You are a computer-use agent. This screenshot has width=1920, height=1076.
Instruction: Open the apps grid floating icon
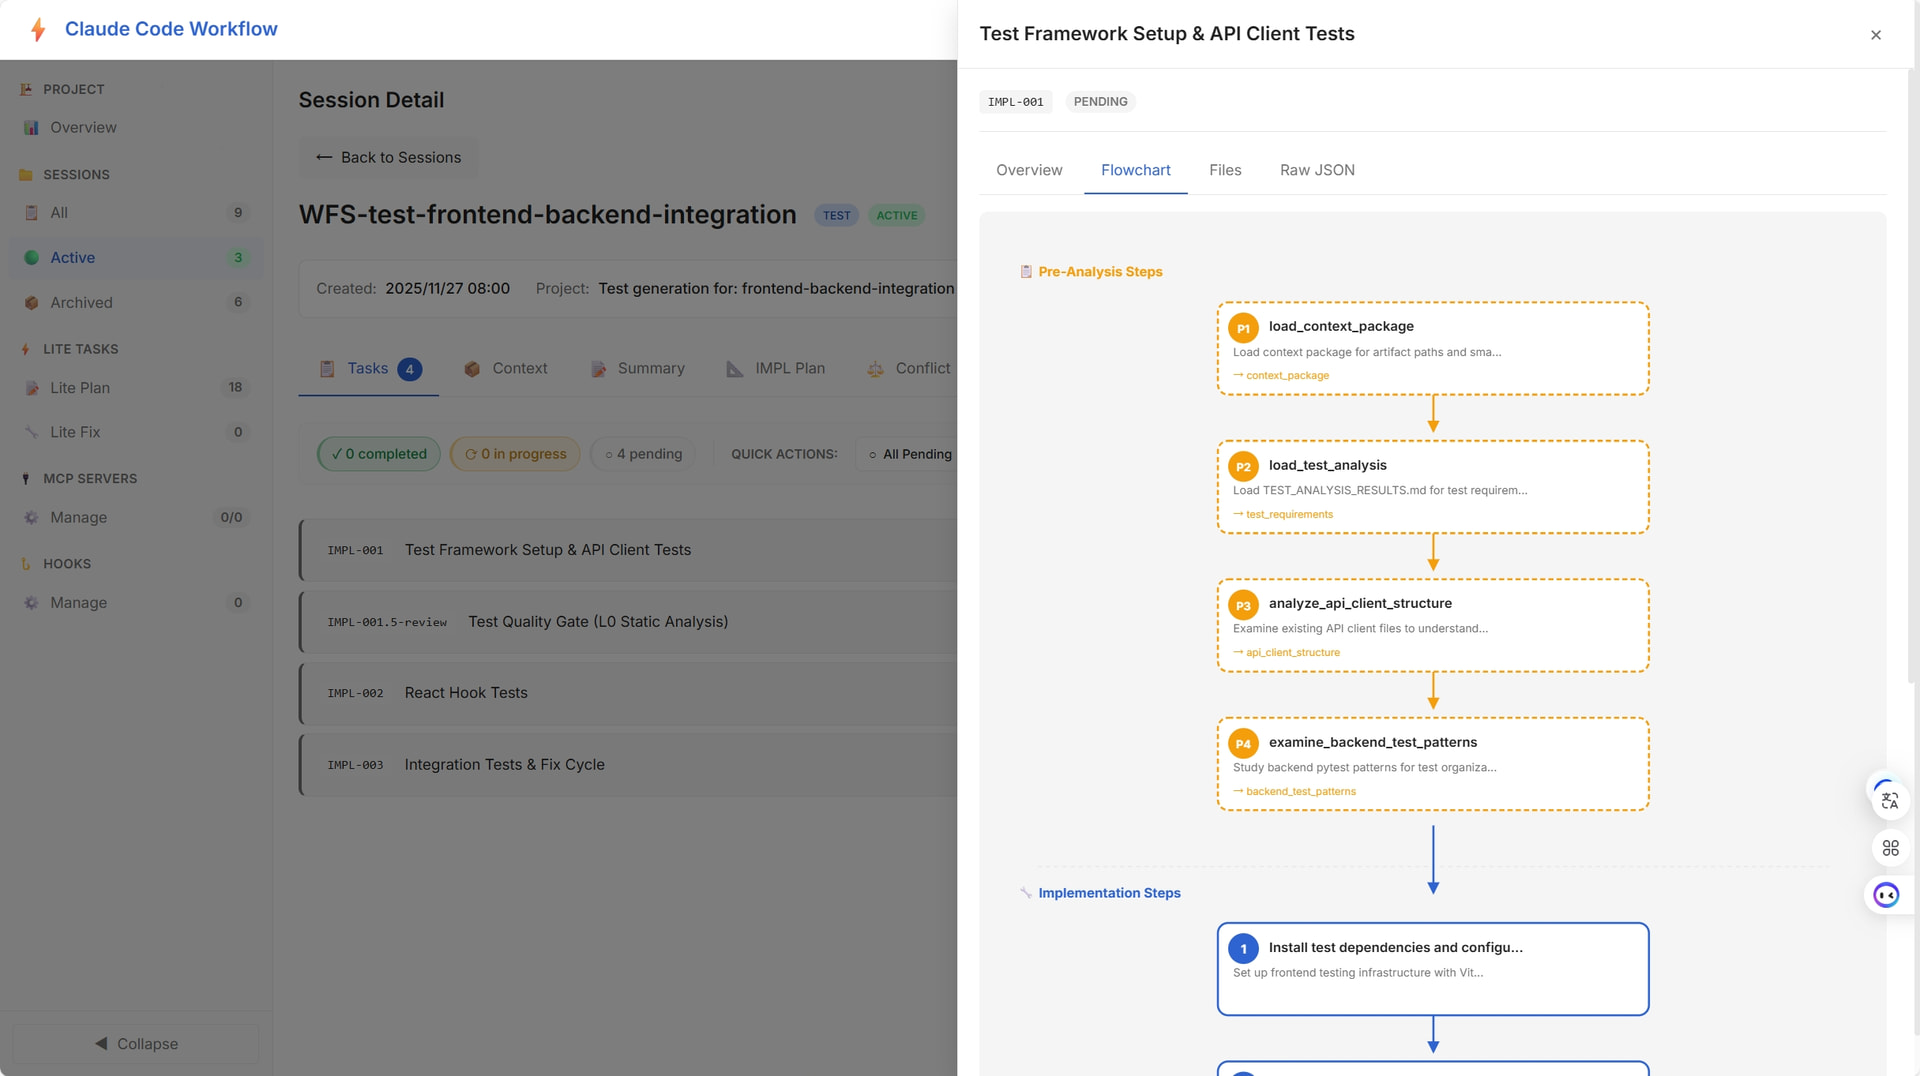pos(1890,848)
